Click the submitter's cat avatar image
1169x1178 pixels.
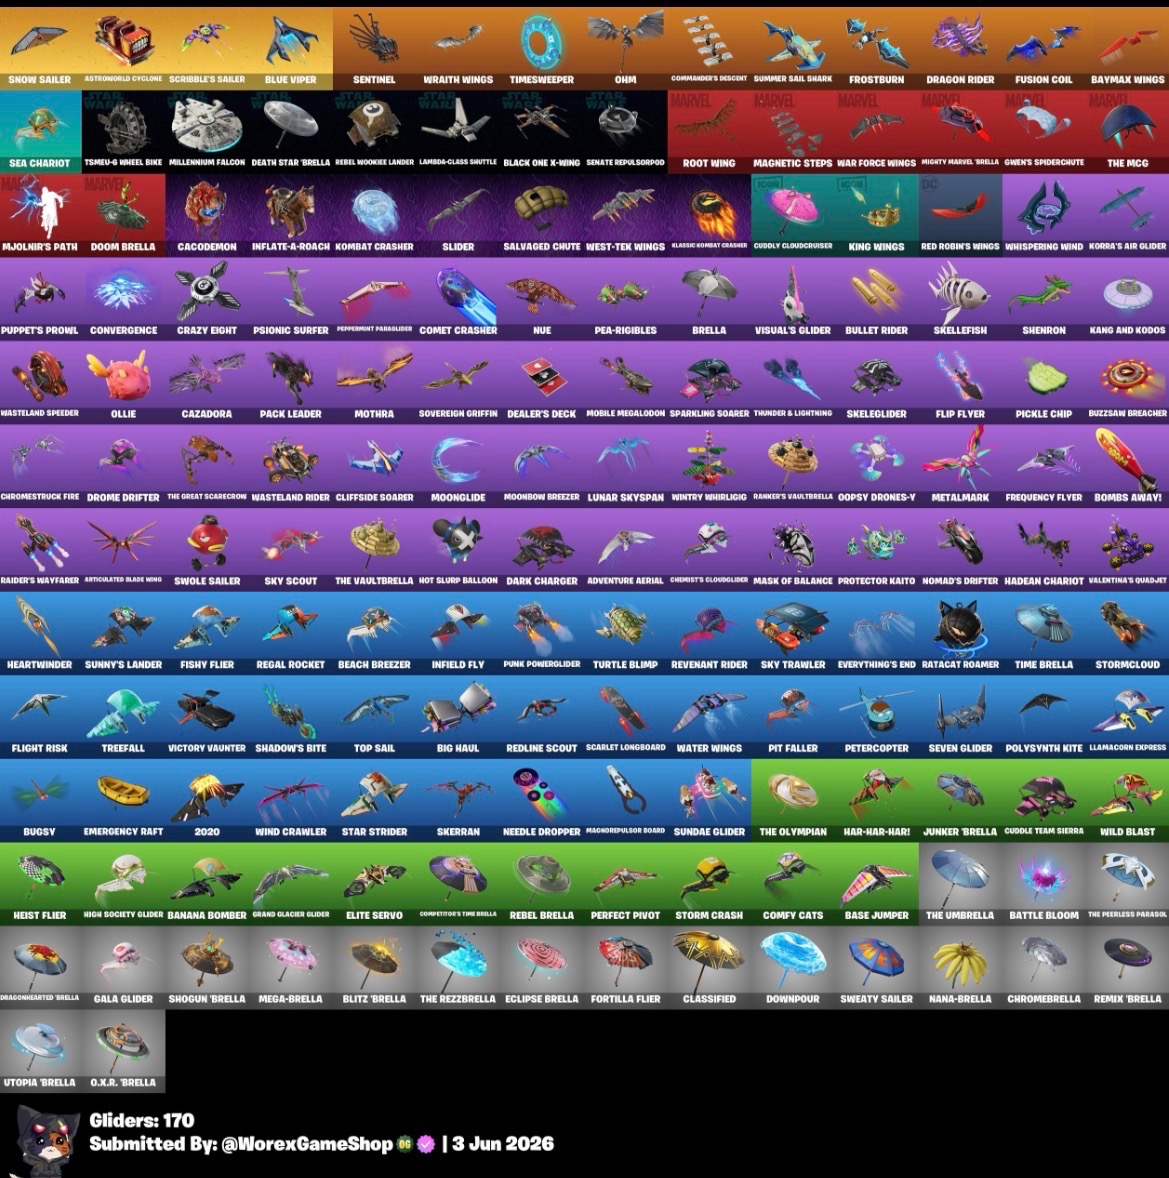pyautogui.click(x=45, y=1140)
